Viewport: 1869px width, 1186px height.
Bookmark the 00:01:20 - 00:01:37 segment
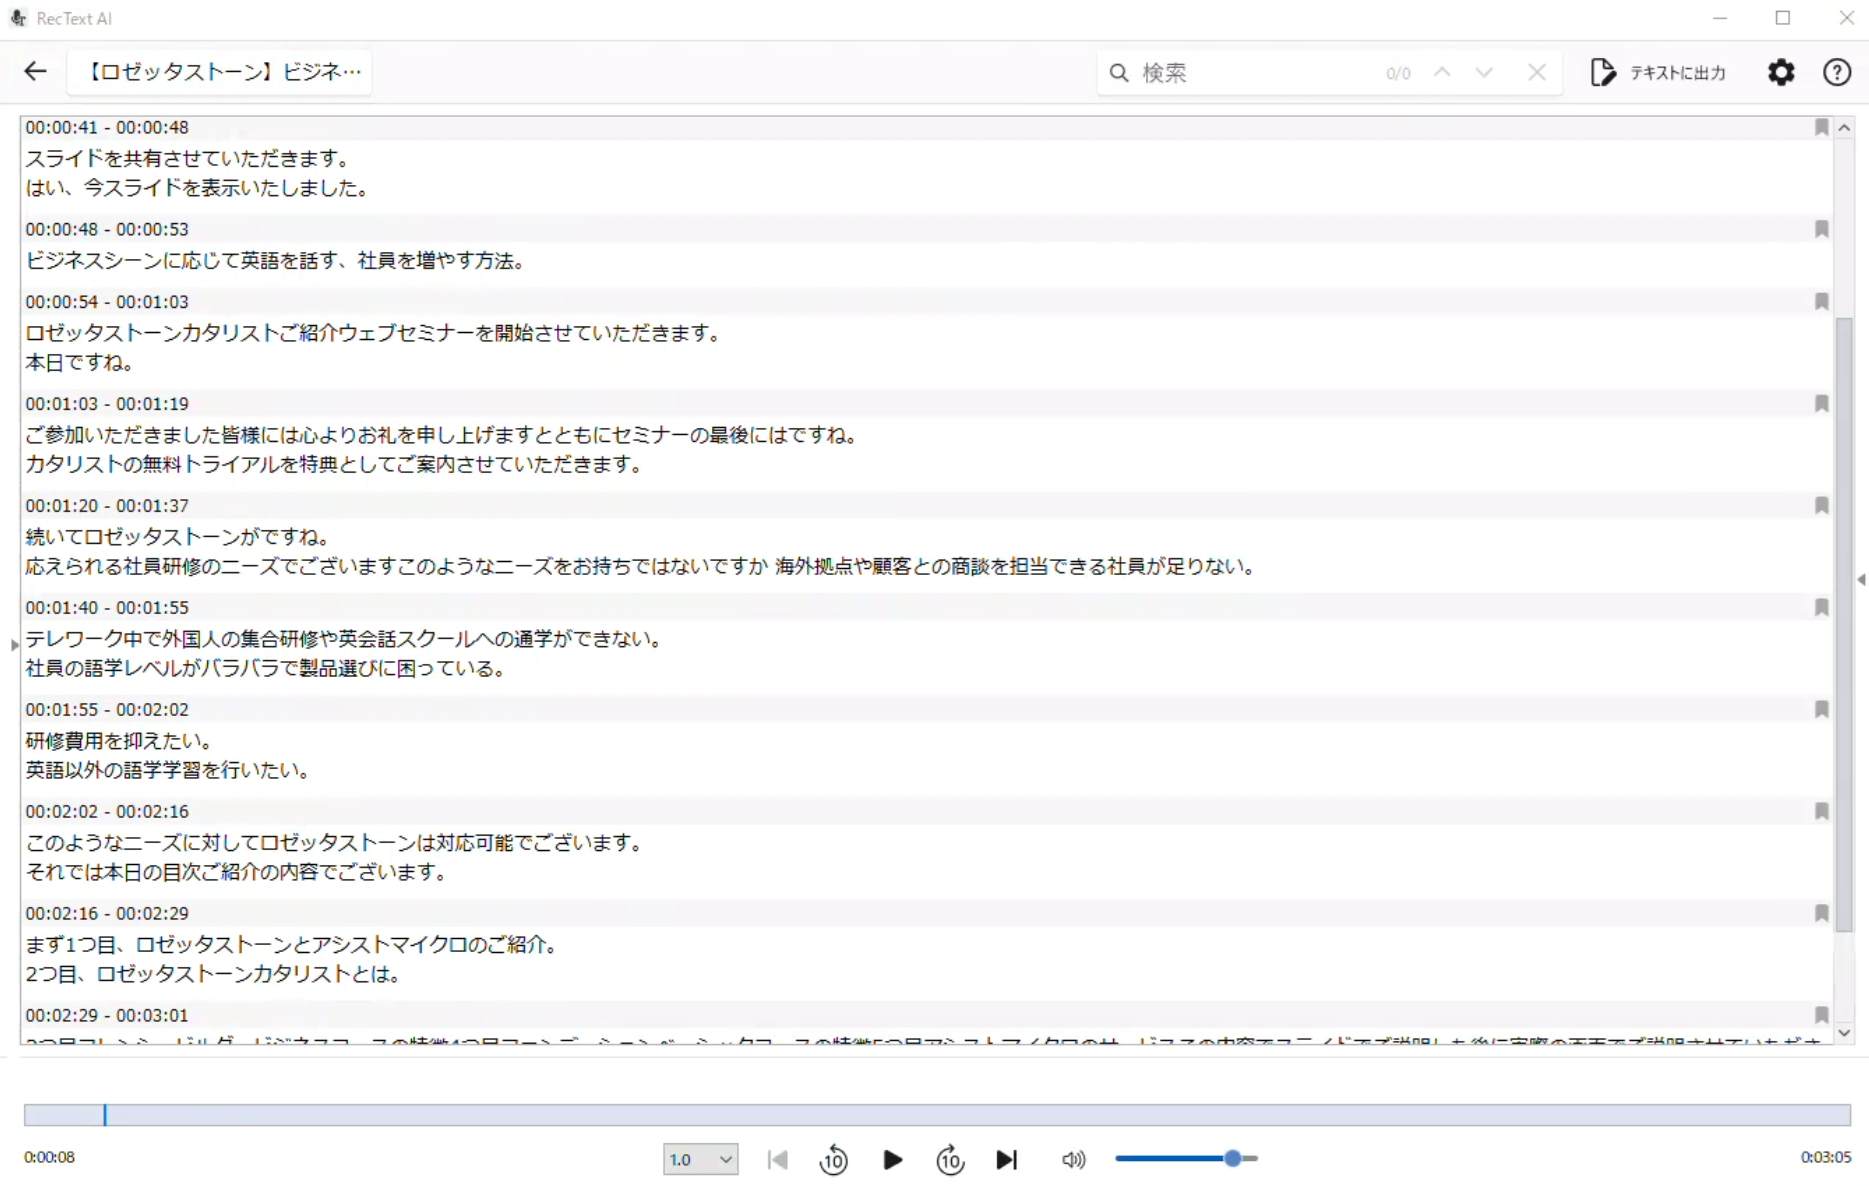1821,505
